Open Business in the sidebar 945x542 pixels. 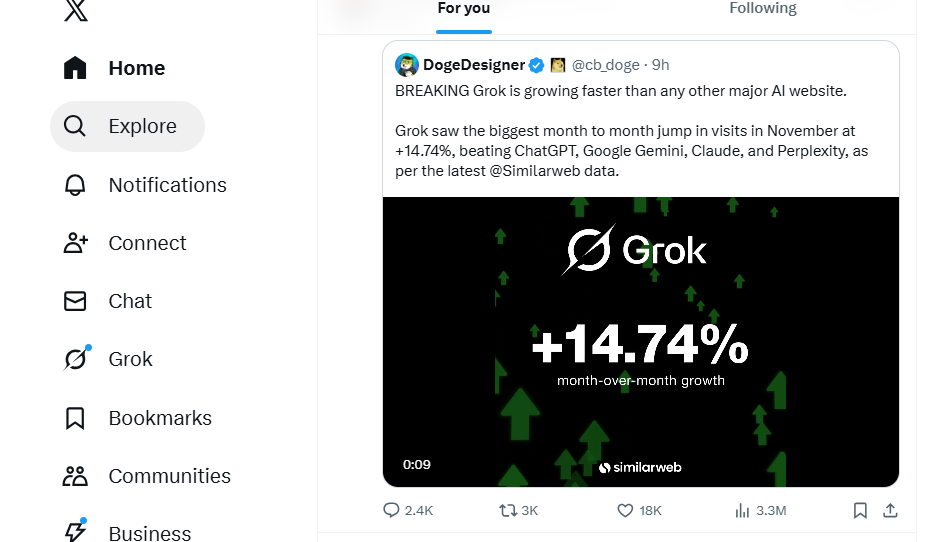[126, 532]
